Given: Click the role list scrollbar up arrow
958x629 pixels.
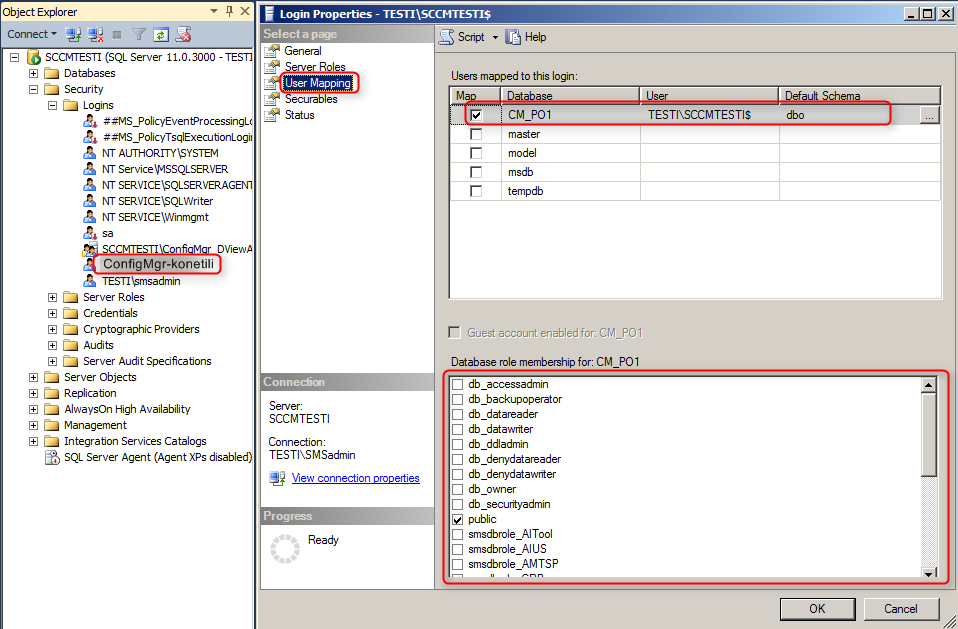Looking at the screenshot, I should (929, 385).
